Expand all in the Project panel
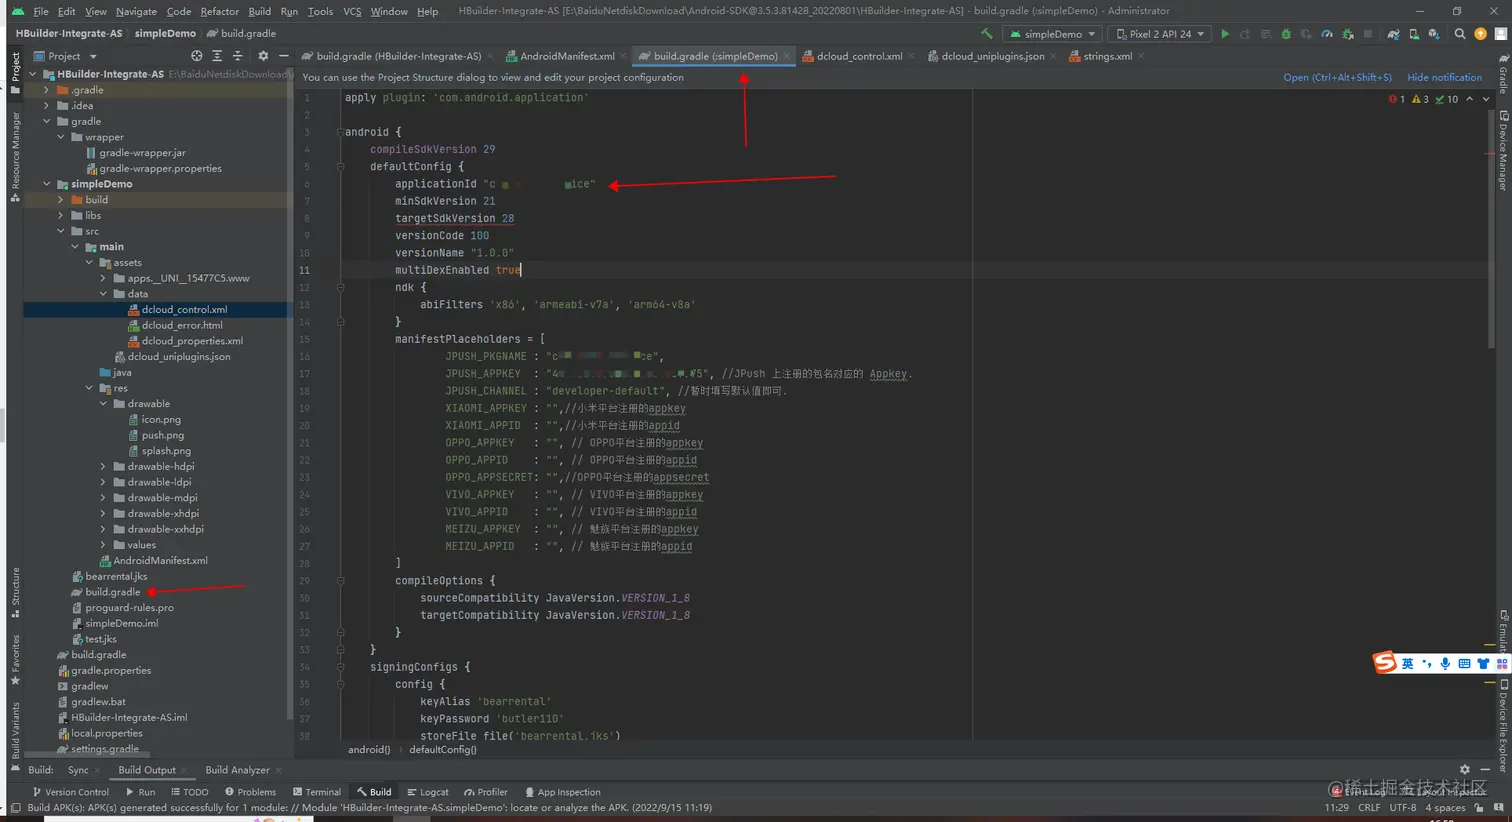The height and width of the screenshot is (822, 1512). point(217,56)
